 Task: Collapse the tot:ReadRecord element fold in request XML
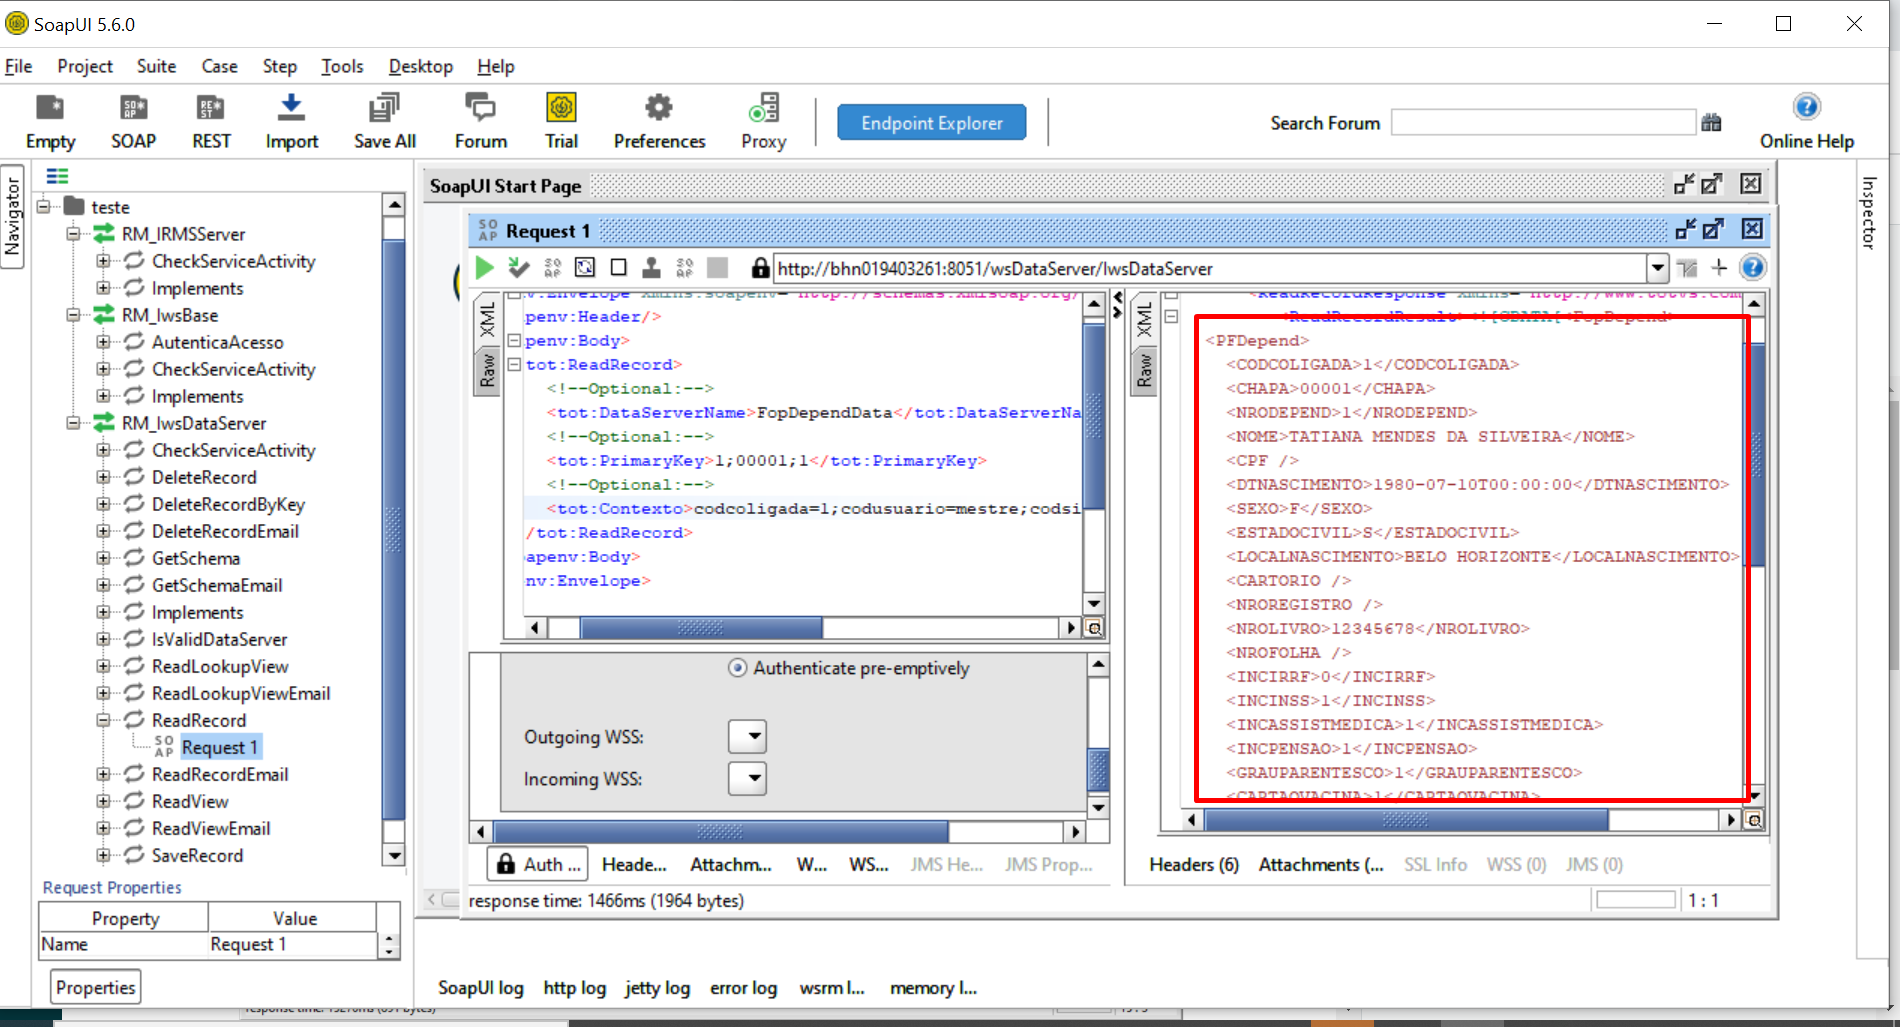514,365
